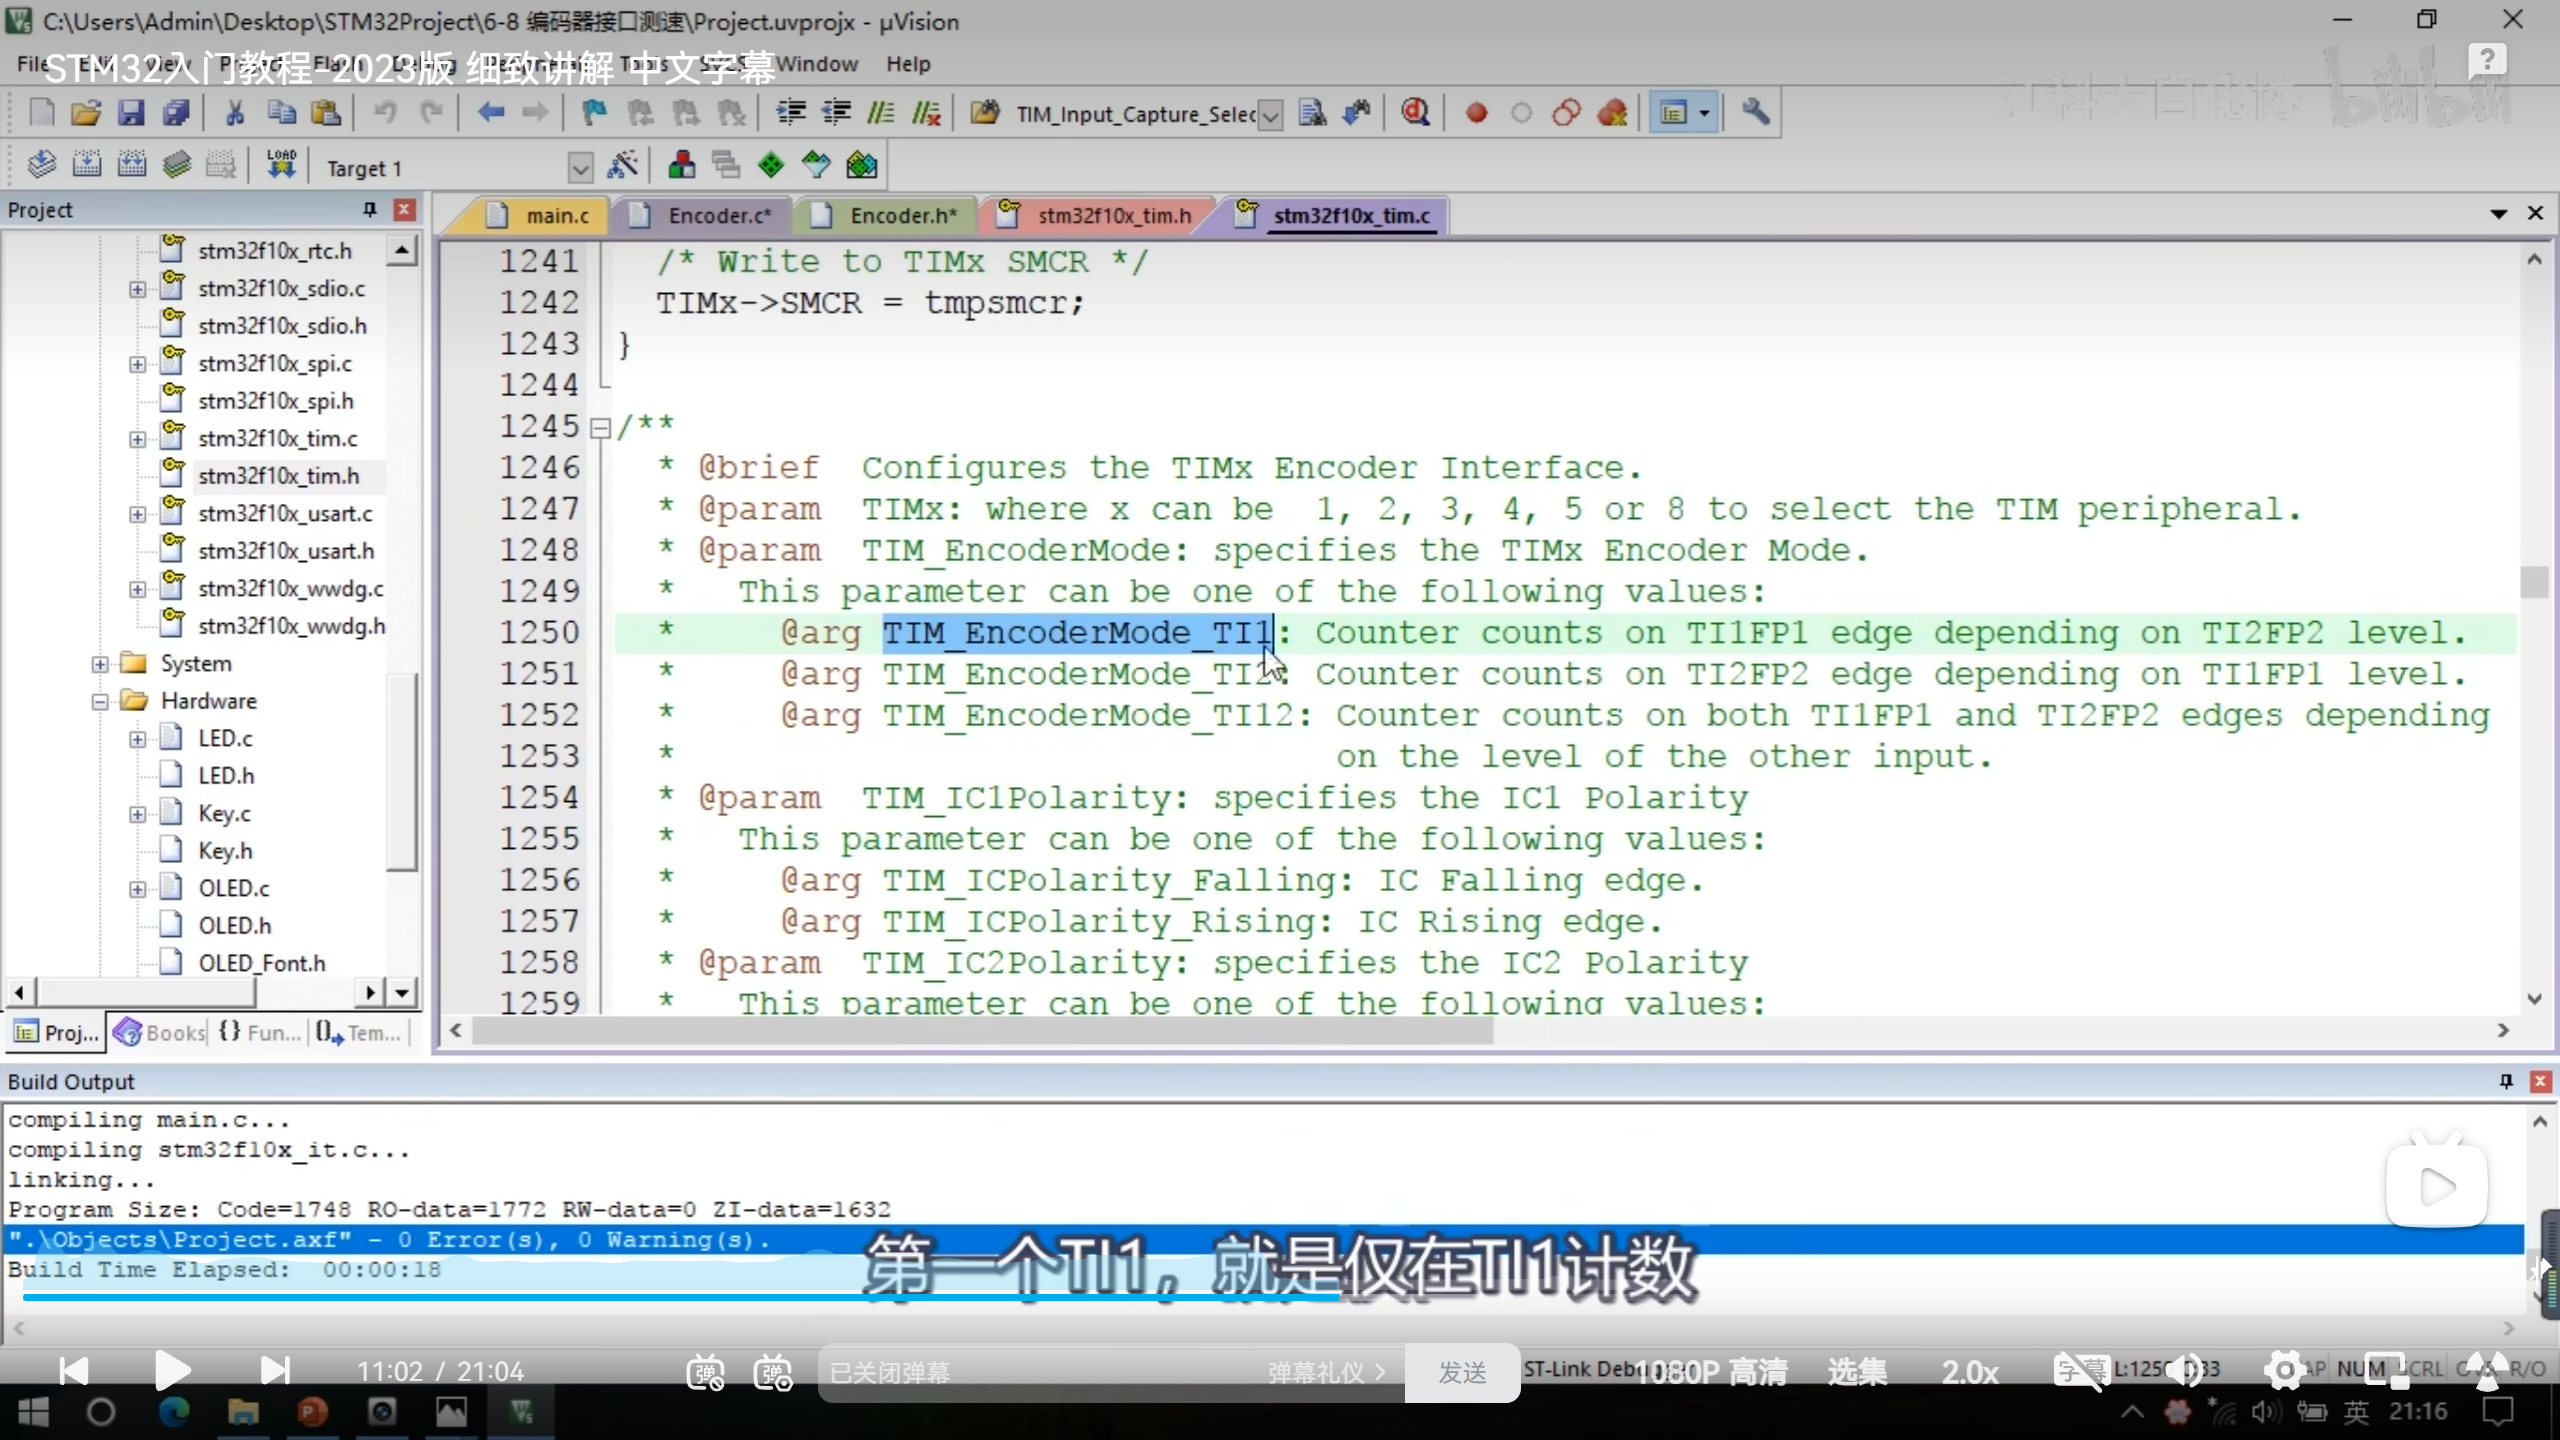2560x1440 pixels.
Task: Click the Save All toolbar icon
Action: 177,113
